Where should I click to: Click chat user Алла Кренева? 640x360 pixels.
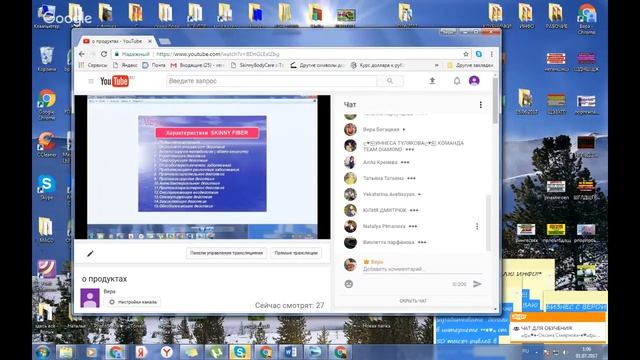point(380,162)
